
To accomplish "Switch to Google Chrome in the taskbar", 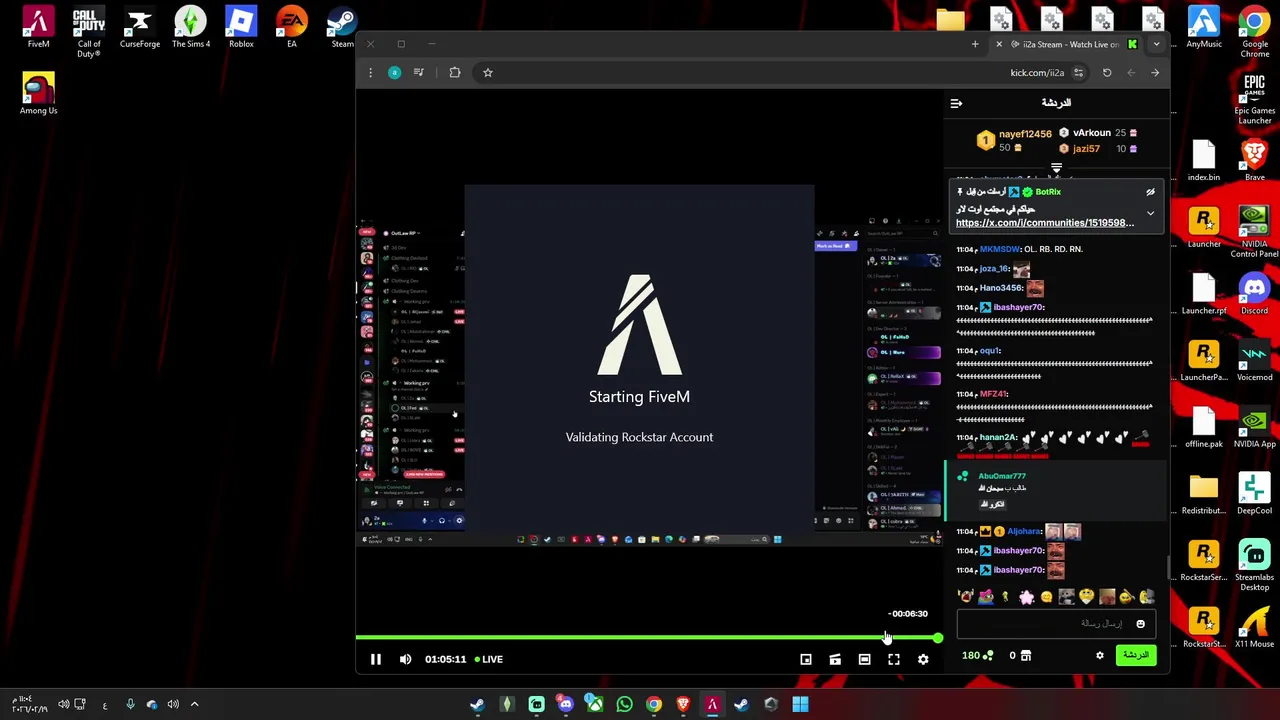I will [x=654, y=704].
